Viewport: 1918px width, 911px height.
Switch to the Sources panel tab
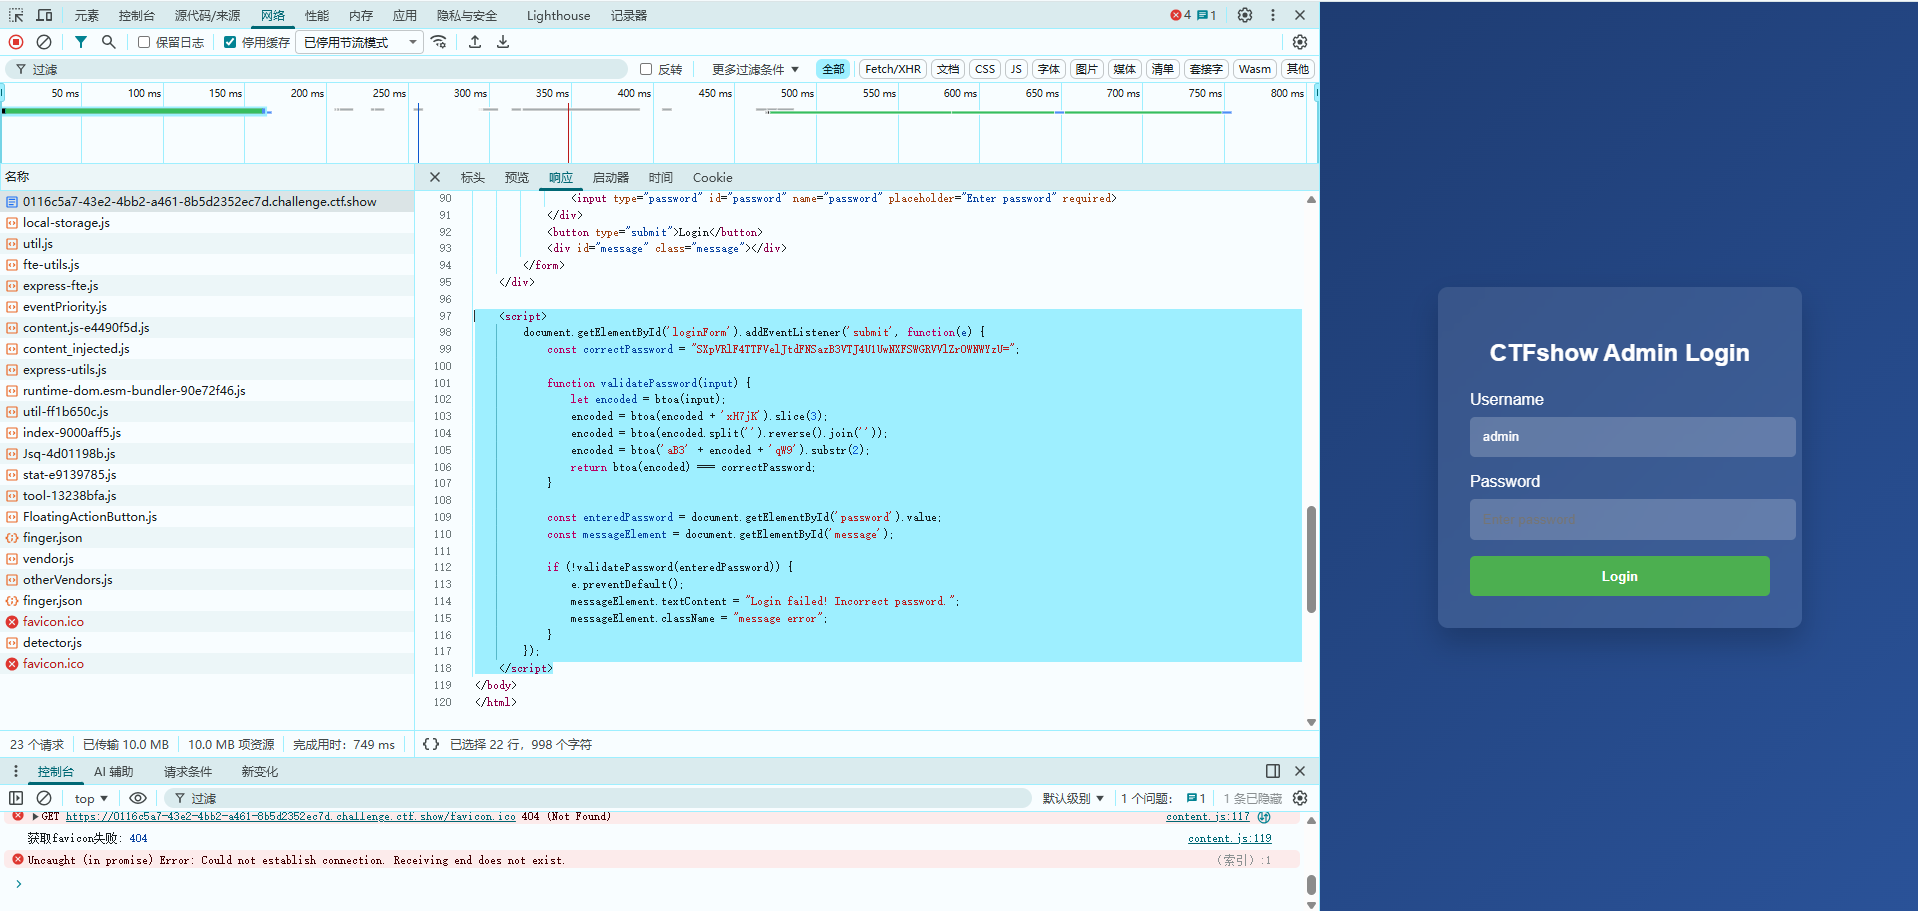[x=207, y=15]
